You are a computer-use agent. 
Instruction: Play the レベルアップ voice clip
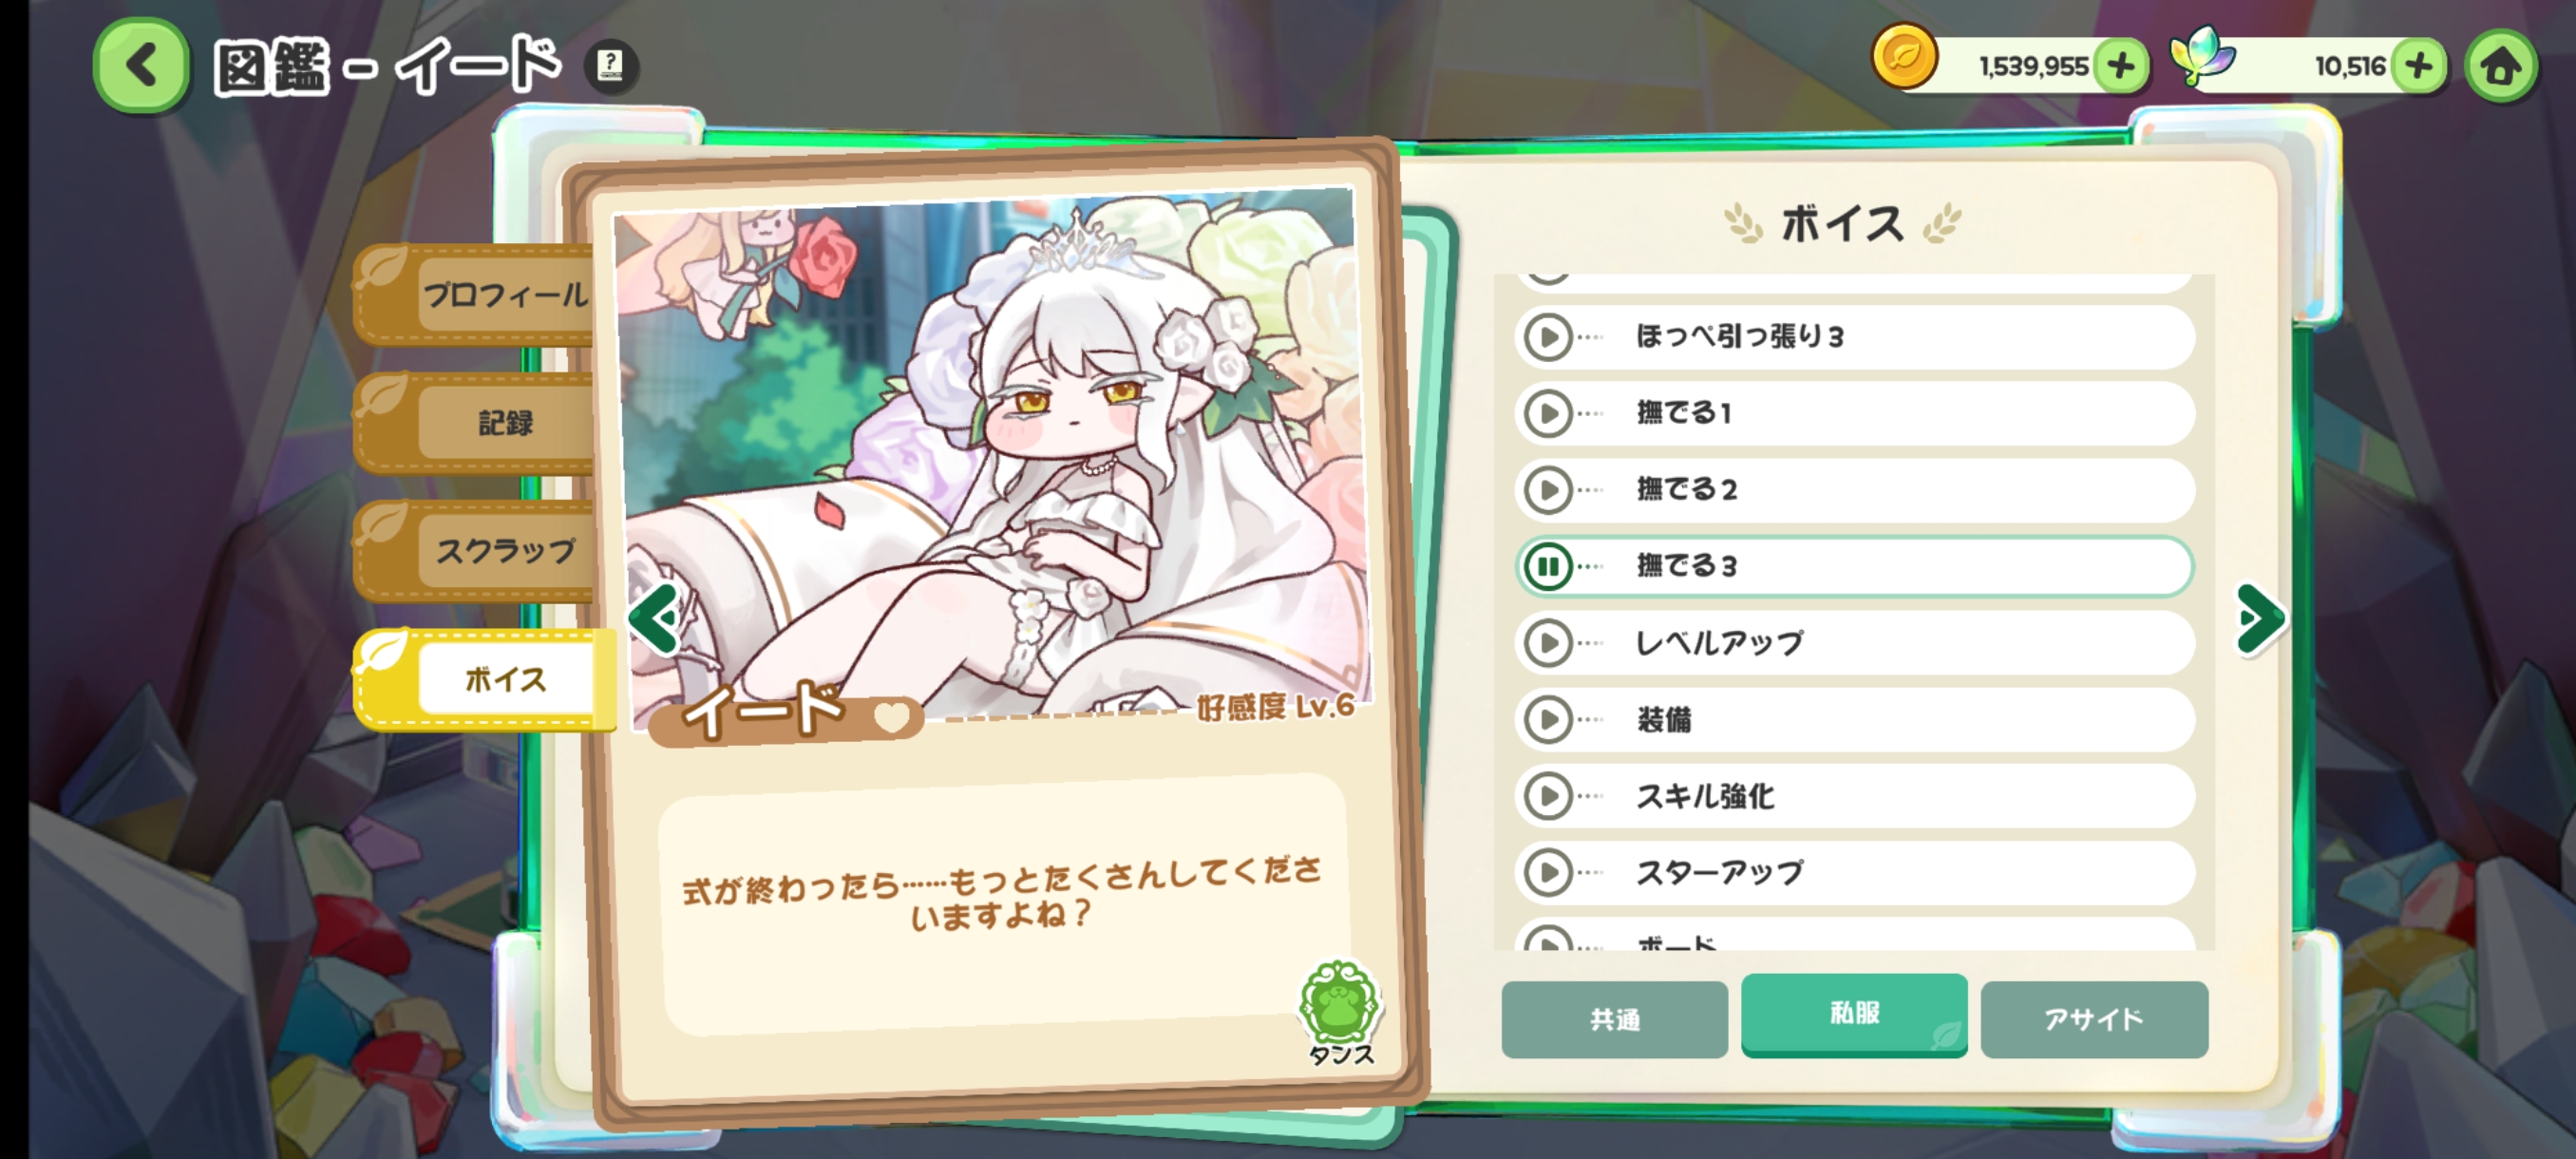pos(1548,642)
